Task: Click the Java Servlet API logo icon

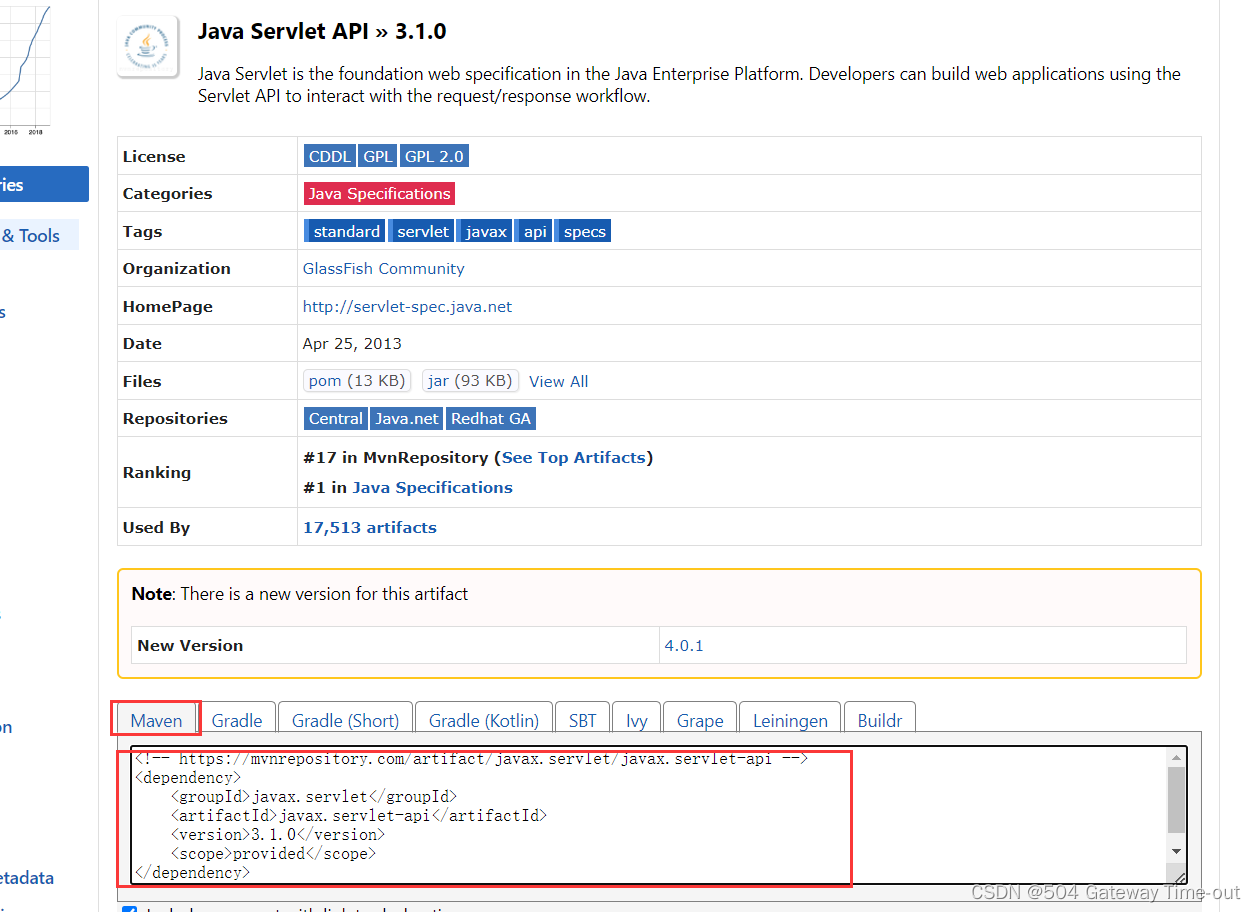Action: point(148,46)
